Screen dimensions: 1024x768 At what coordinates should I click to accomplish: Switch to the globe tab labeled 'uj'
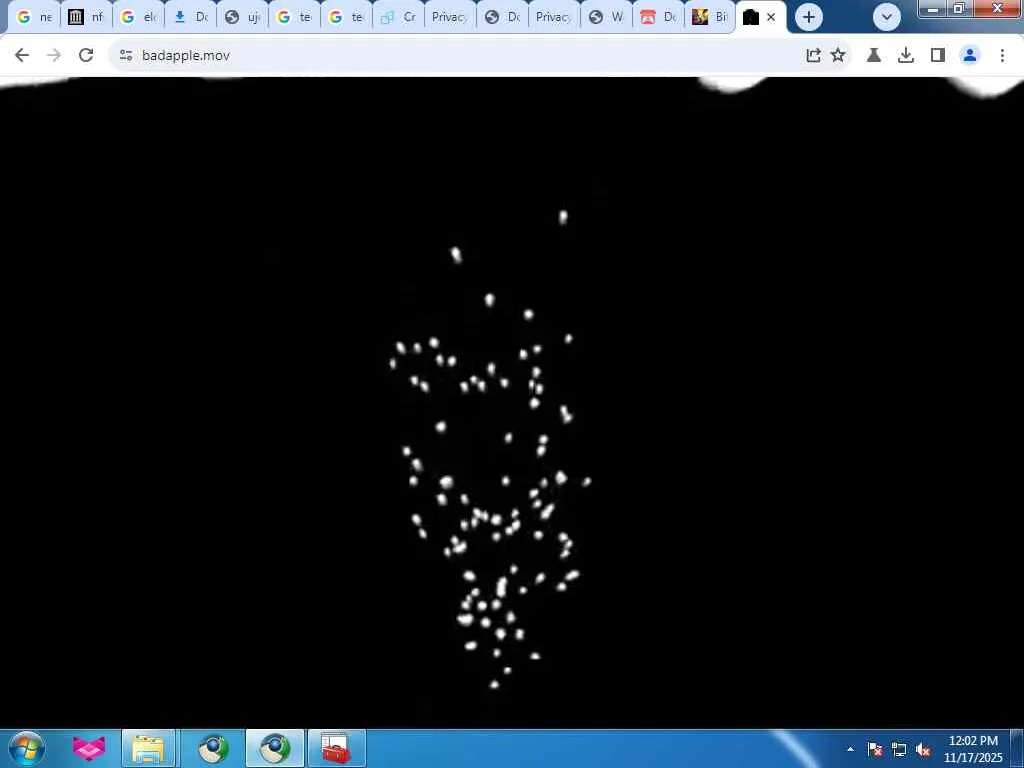242,18
